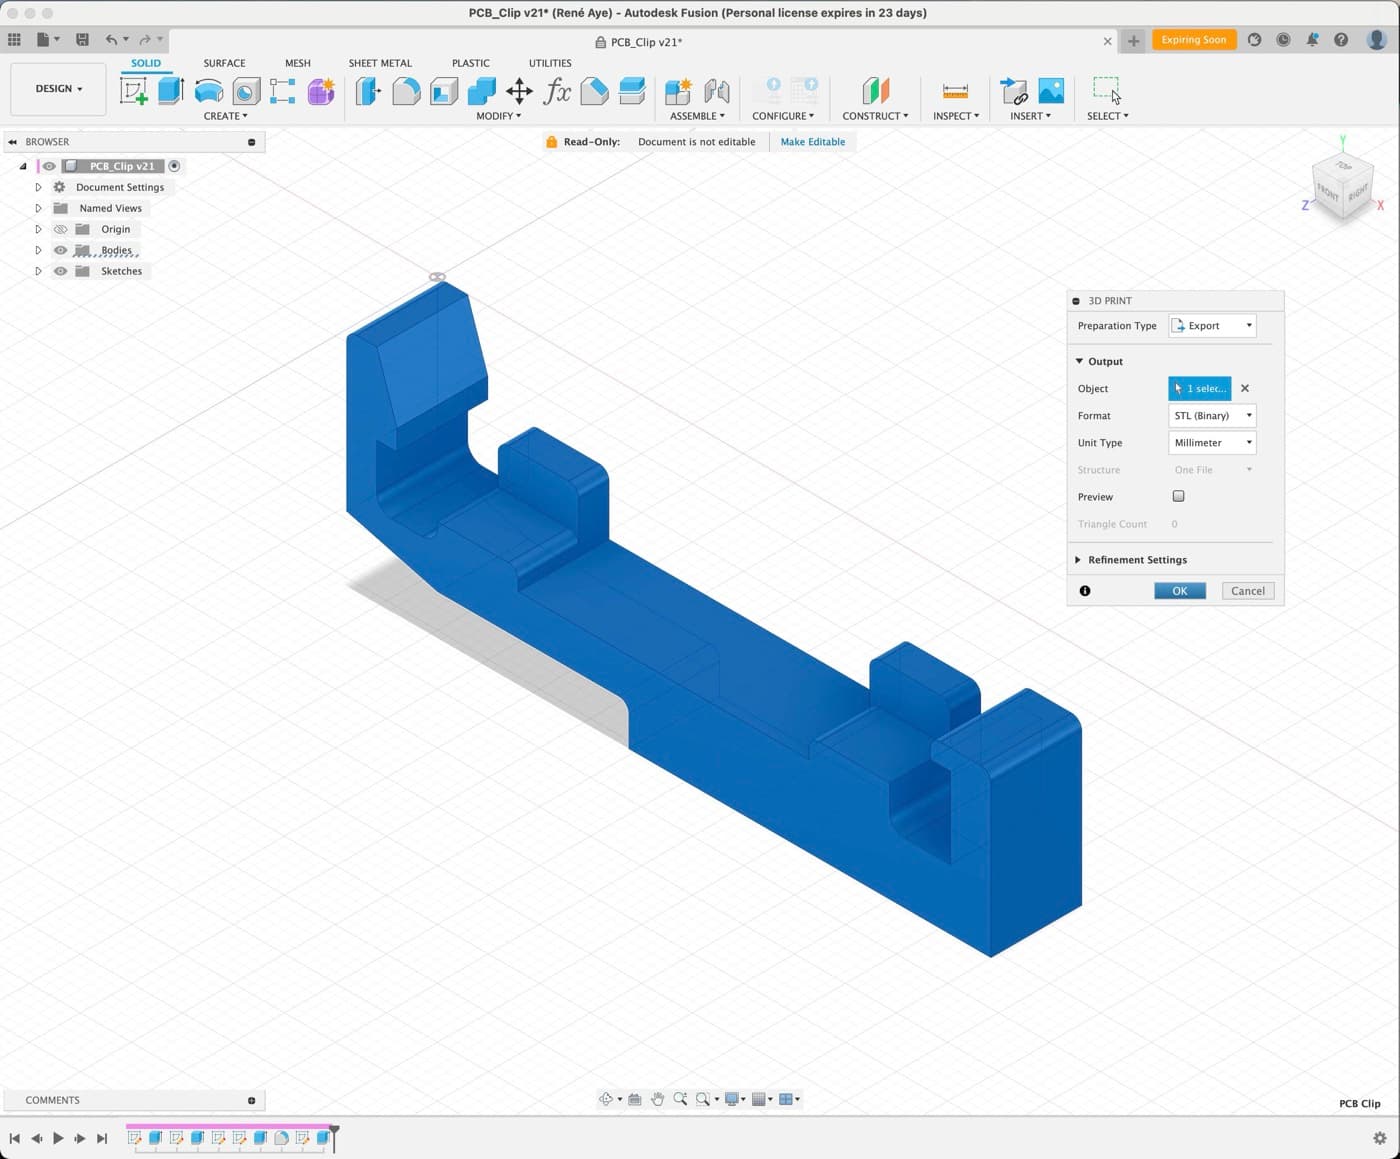Choose the Fillet tool icon
This screenshot has height=1159, width=1400.
tap(406, 91)
